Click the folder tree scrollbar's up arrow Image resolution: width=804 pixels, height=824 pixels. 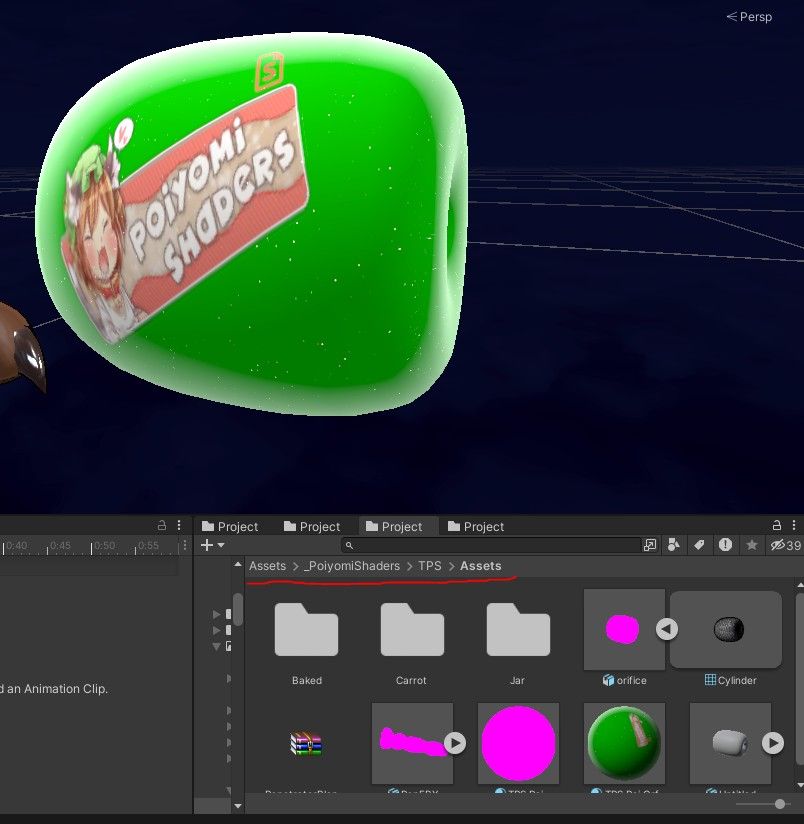tap(238, 564)
